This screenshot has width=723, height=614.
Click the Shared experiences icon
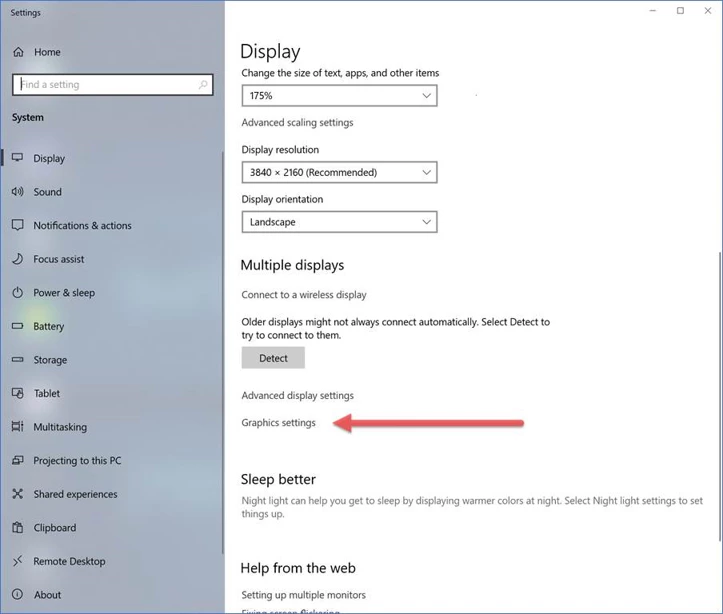tap(18, 494)
